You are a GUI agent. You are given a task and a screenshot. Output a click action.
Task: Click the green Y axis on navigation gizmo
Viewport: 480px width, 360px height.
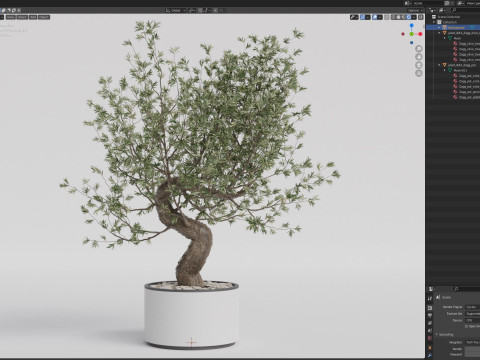click(x=412, y=34)
